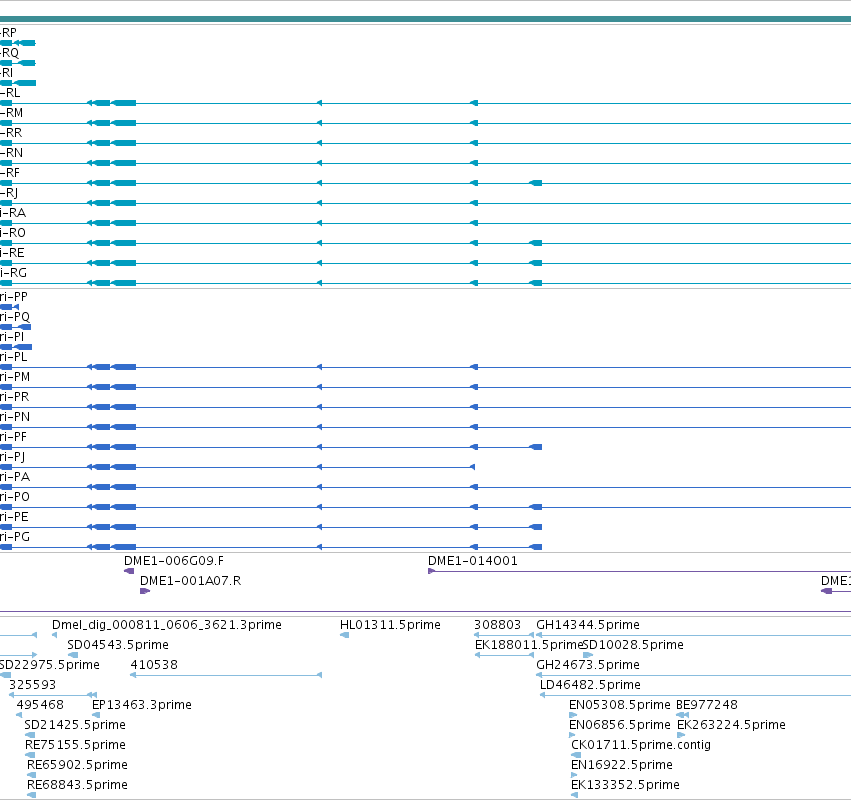Select the 'GH24673.5prime' EST label
The width and height of the screenshot is (851, 800).
[588, 665]
